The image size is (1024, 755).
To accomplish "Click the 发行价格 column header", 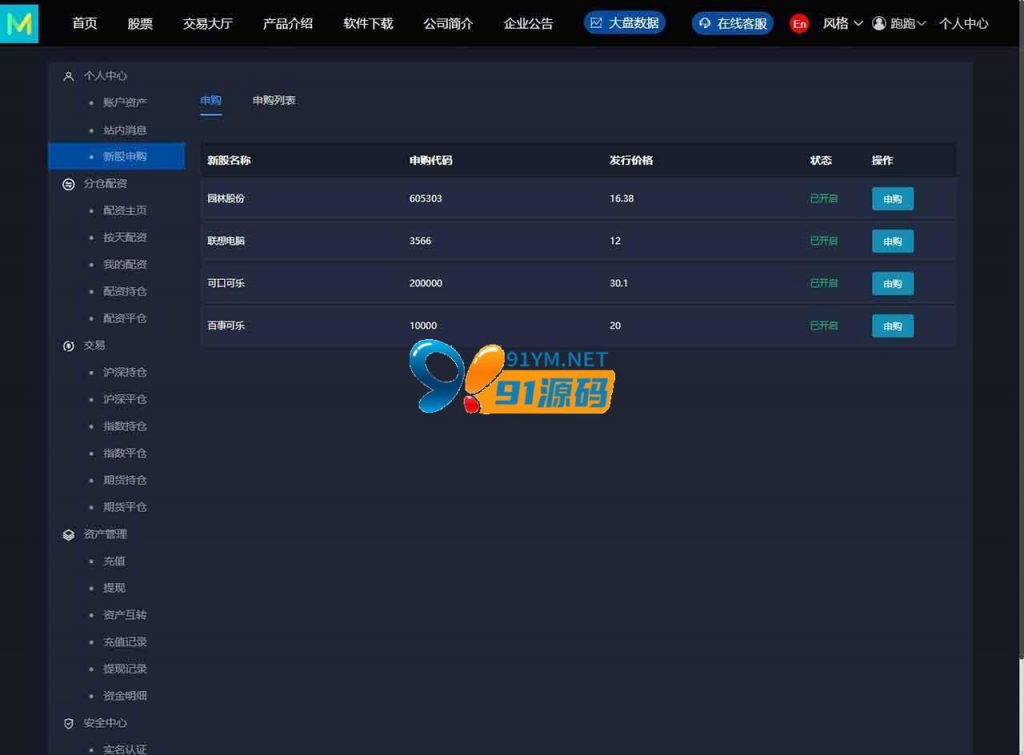I will (631, 161).
